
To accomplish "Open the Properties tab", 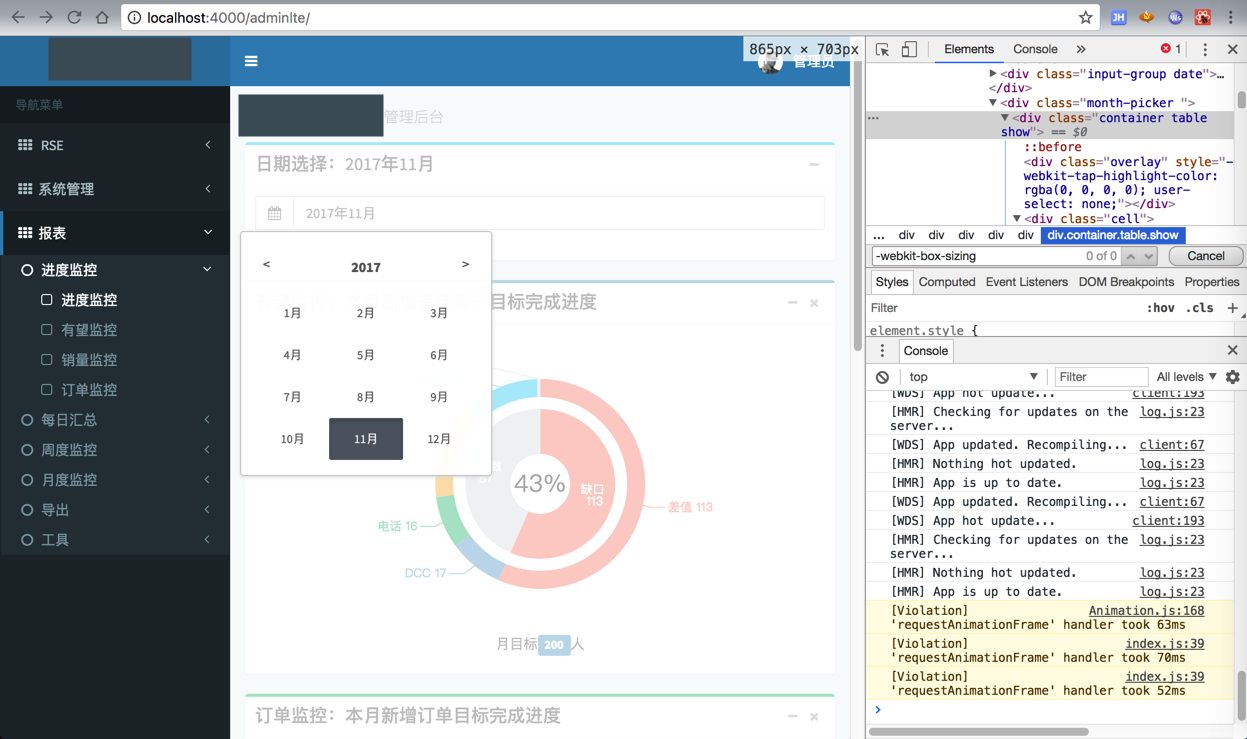I will 1211,282.
